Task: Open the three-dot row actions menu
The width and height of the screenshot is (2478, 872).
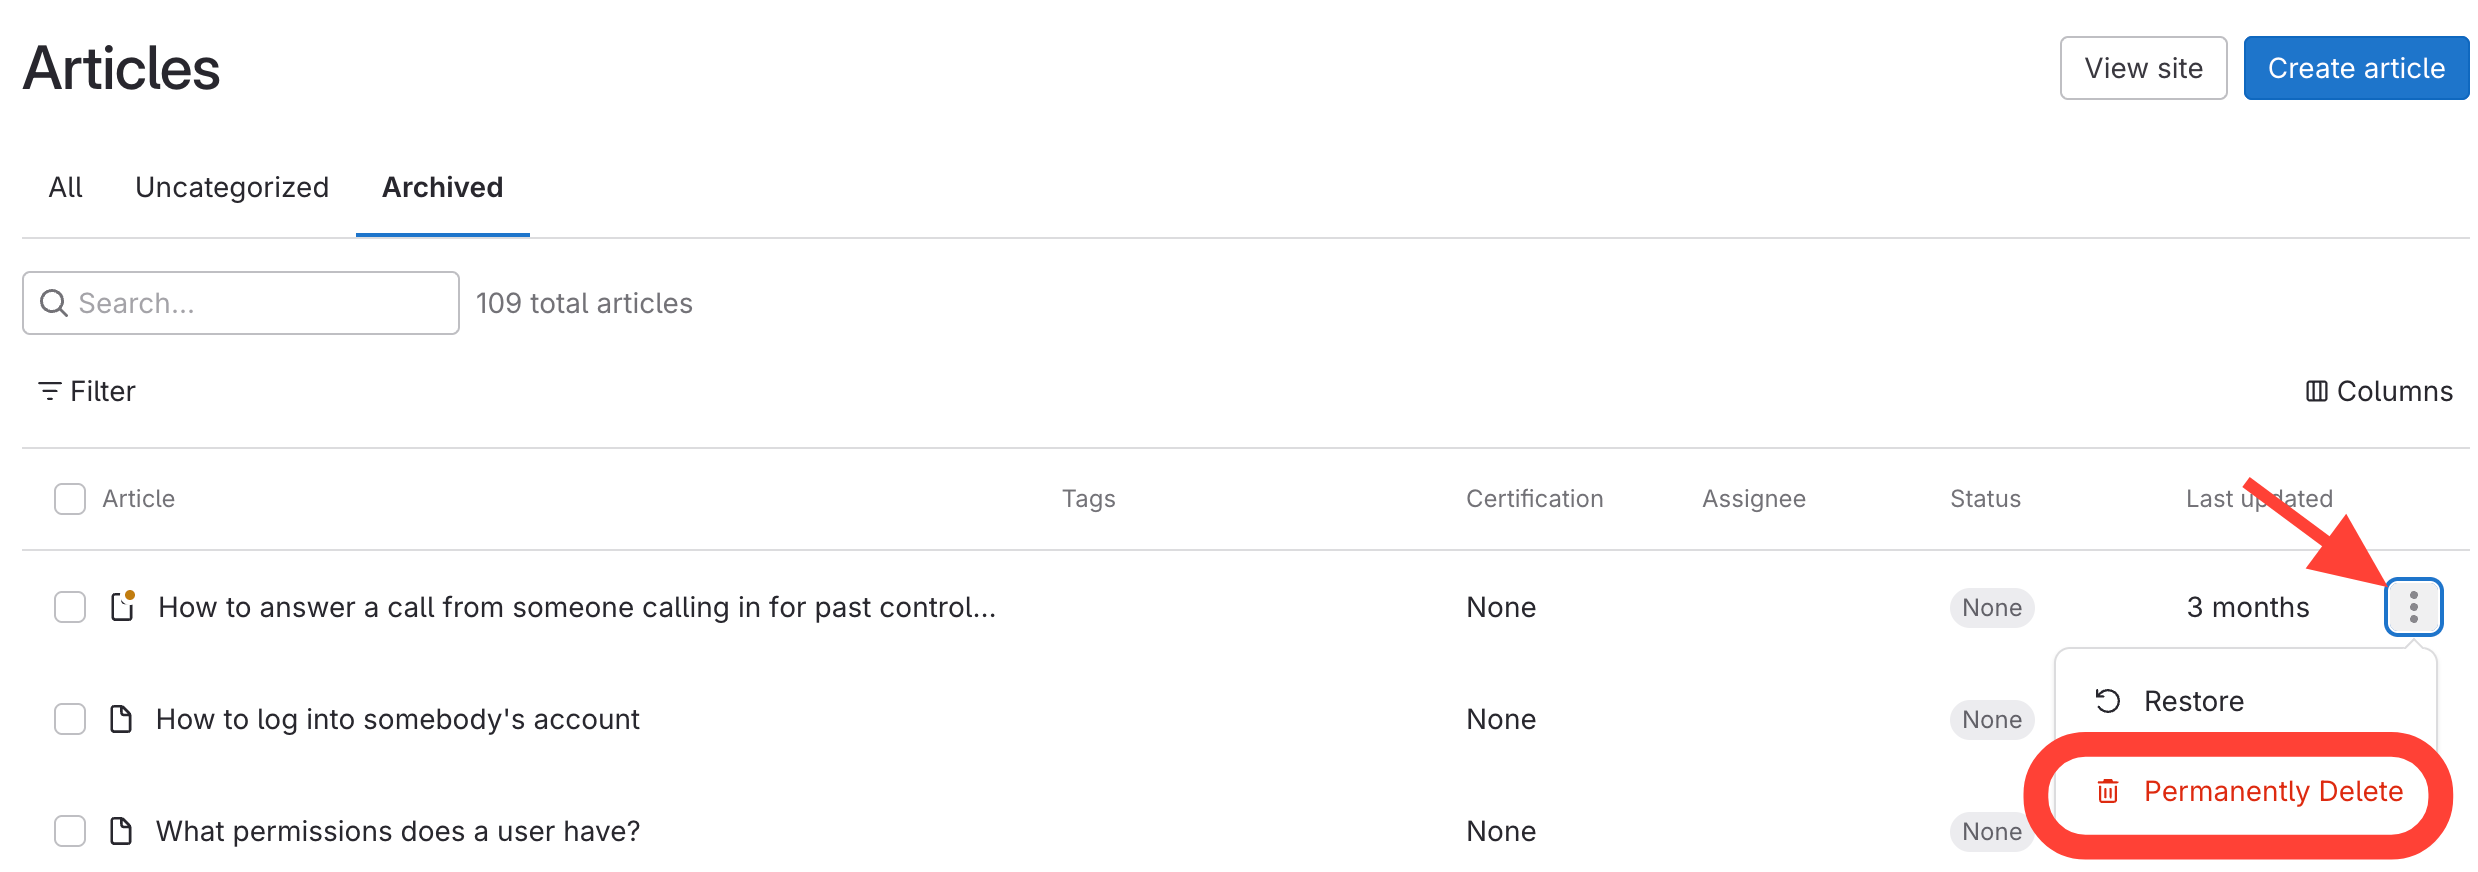Action: (x=2413, y=607)
